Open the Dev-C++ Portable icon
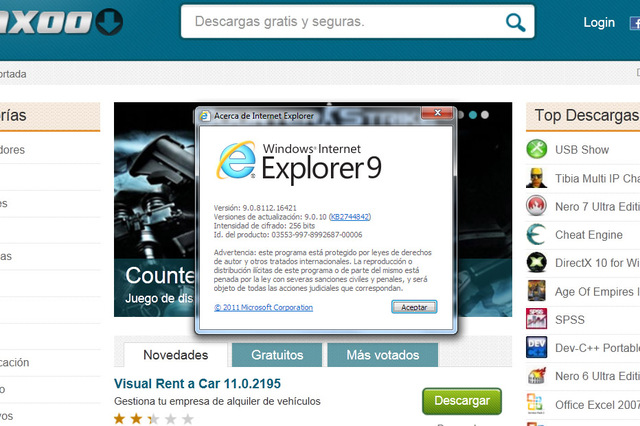 coord(537,348)
